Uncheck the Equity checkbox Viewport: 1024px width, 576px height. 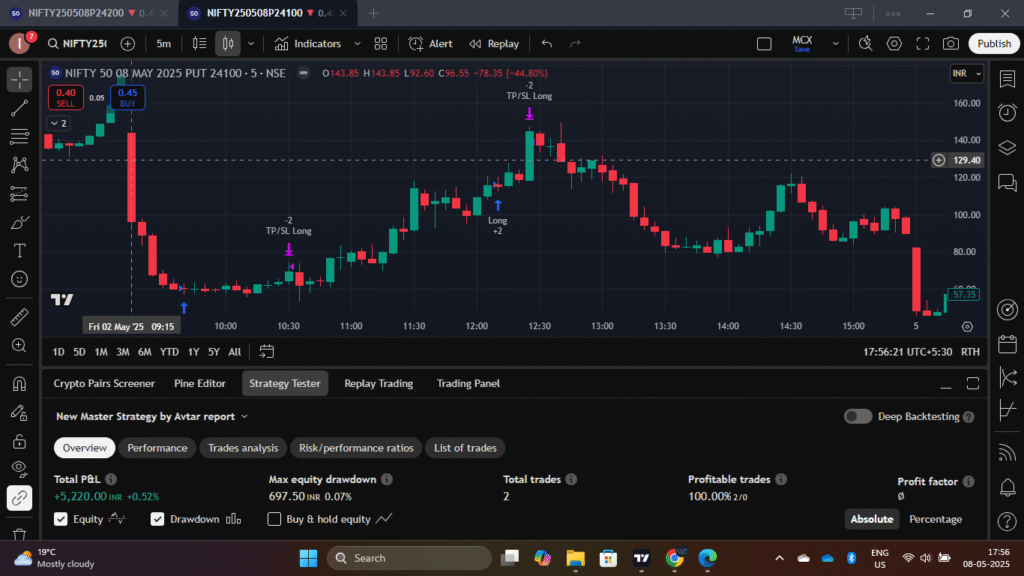(x=61, y=519)
